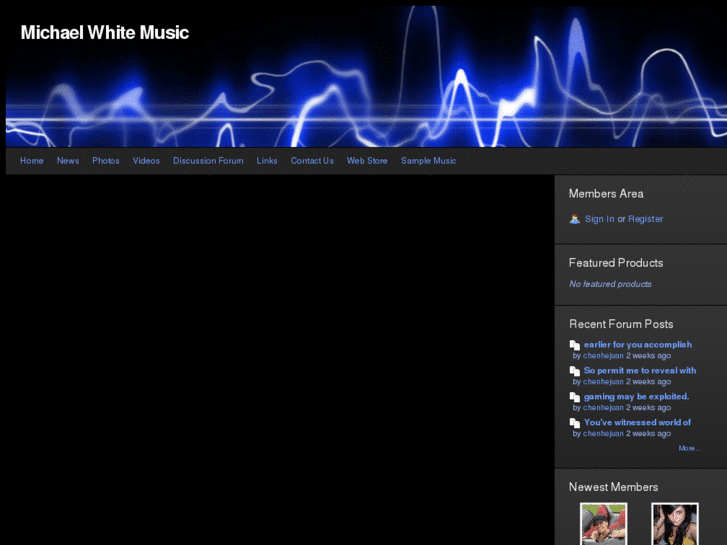Open the Home navigation link

coord(32,160)
